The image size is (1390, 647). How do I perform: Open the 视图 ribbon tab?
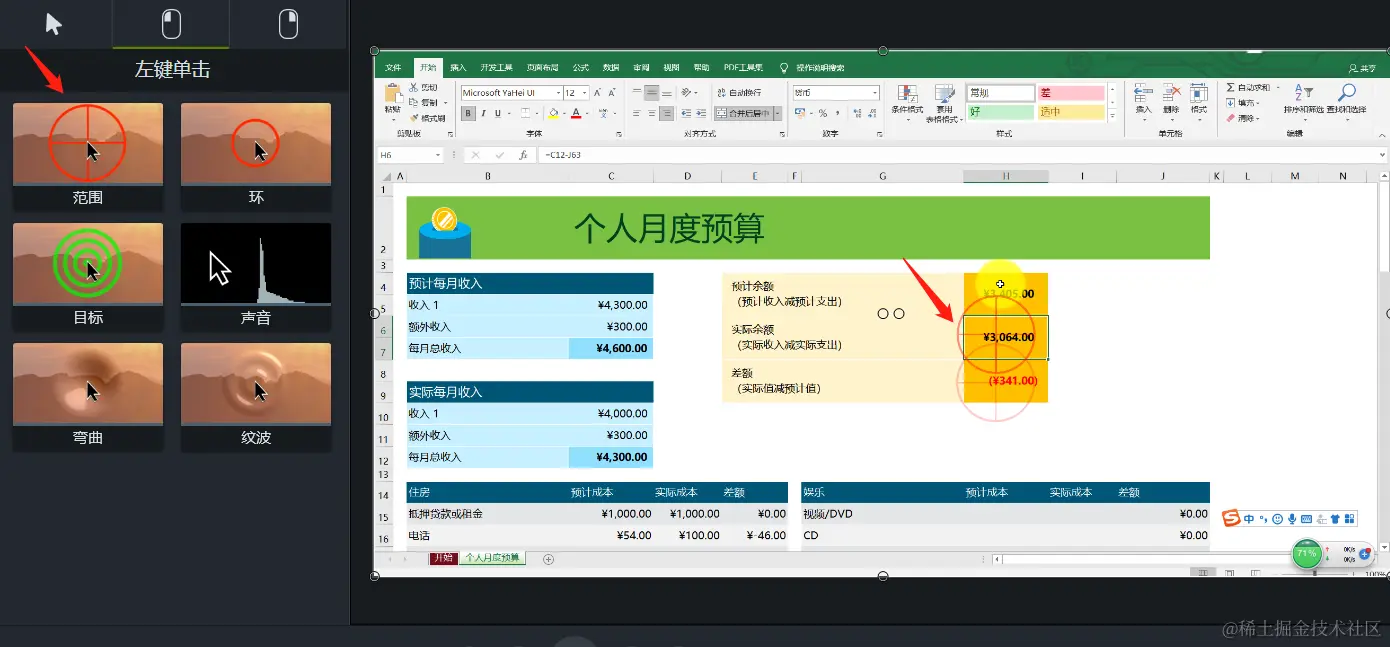671,68
